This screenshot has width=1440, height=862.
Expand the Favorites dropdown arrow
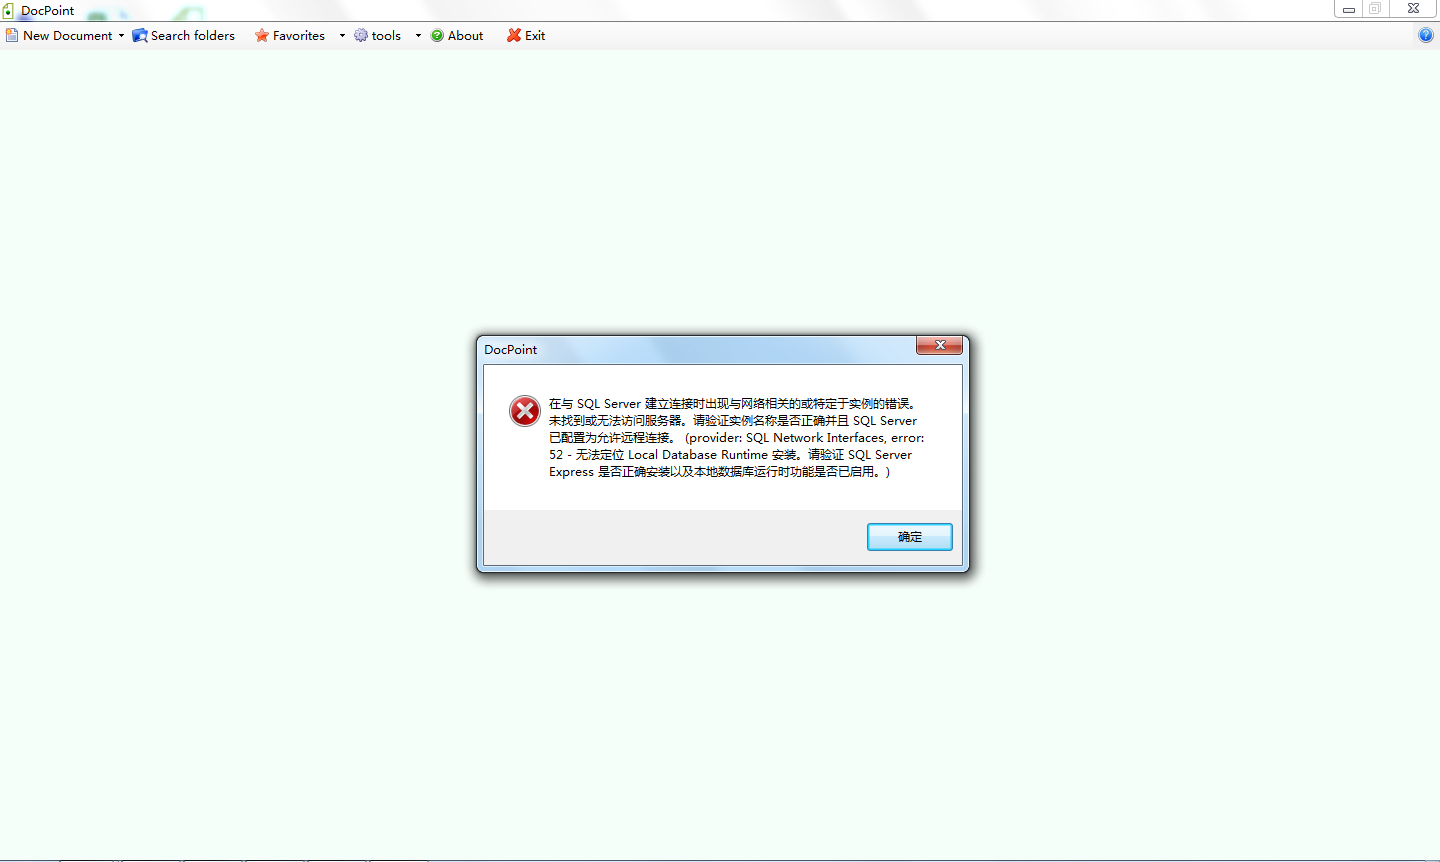pyautogui.click(x=342, y=36)
